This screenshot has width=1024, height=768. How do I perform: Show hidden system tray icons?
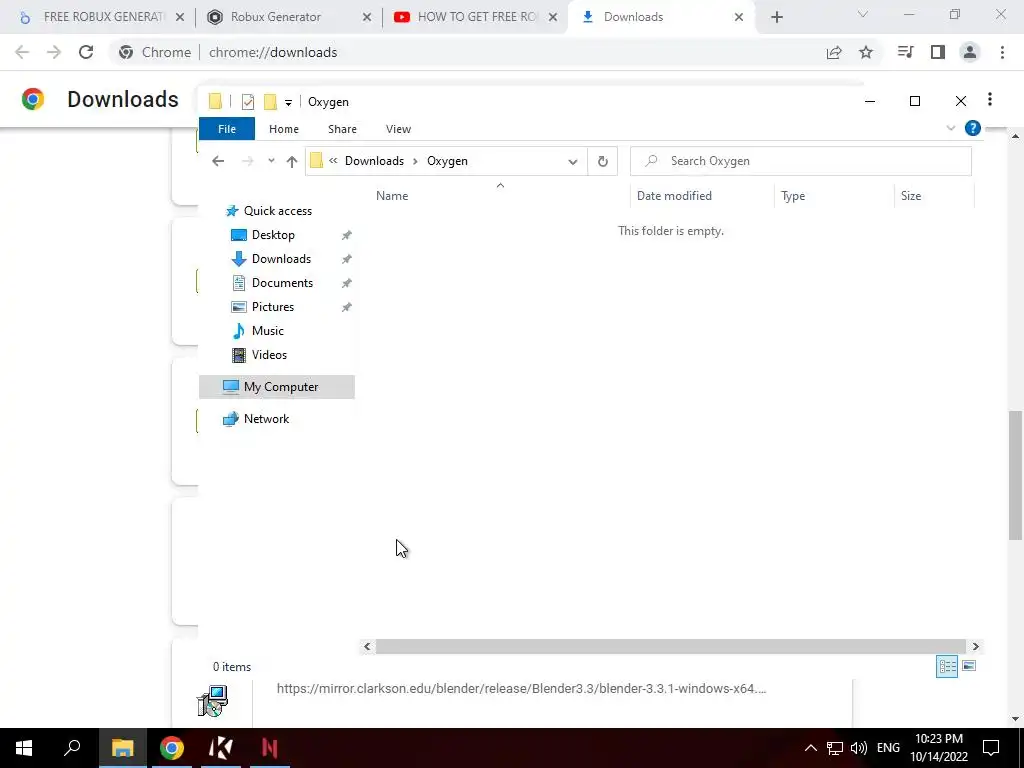click(810, 748)
